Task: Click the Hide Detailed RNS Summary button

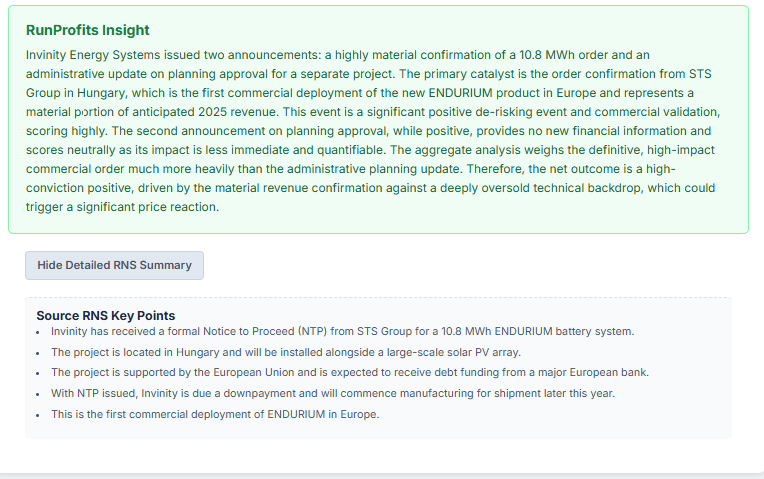Action: pyautogui.click(x=115, y=266)
